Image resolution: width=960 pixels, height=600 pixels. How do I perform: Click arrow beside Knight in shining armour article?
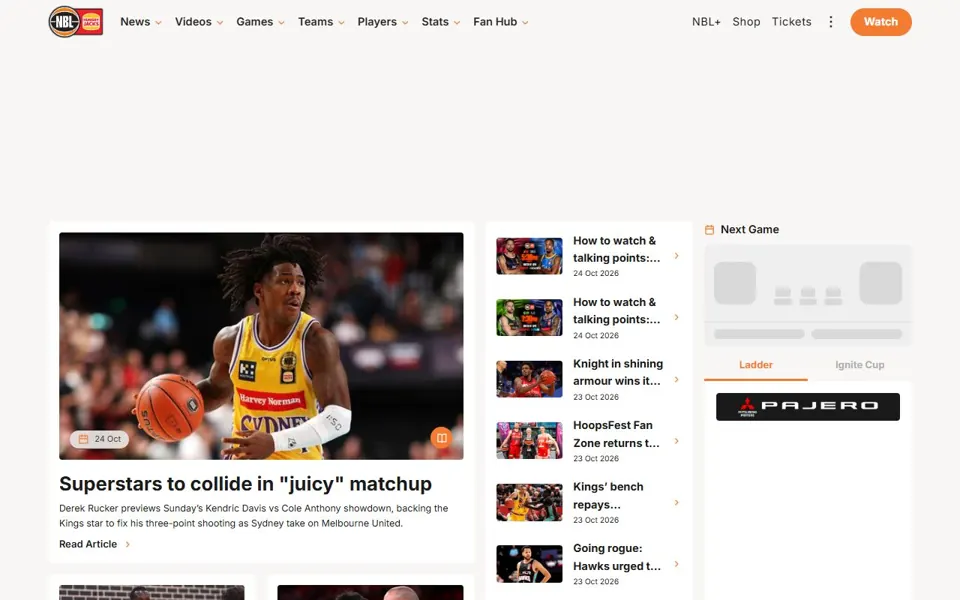click(677, 380)
